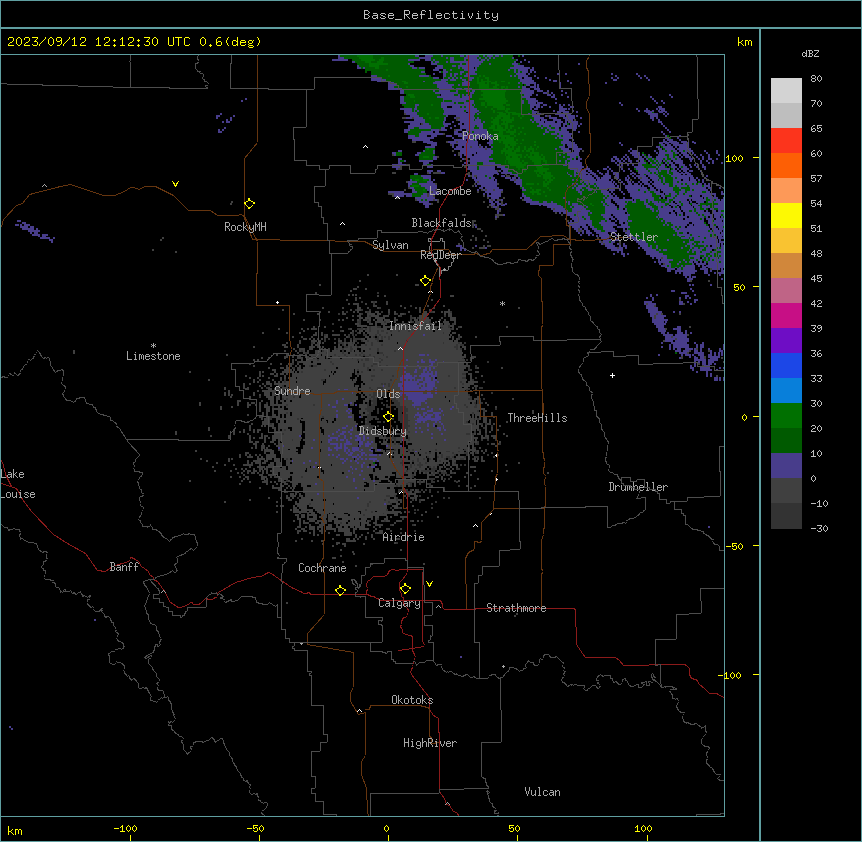Click the Strathmore label

(x=516, y=608)
